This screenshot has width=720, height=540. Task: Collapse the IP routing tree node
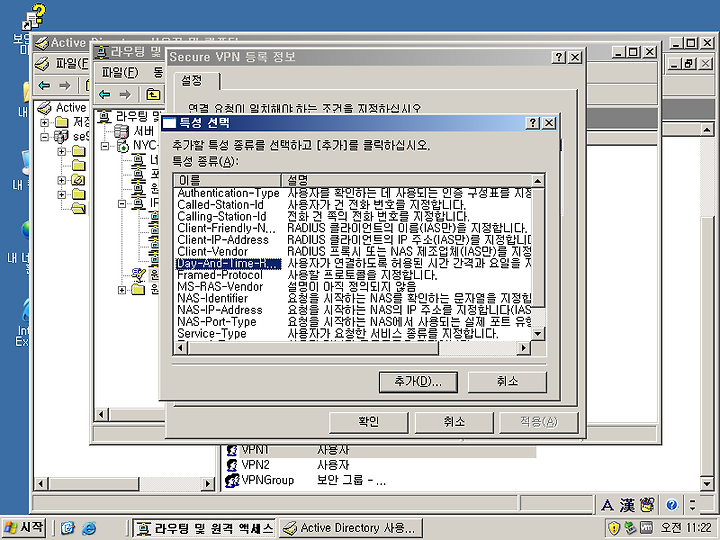pyautogui.click(x=122, y=204)
